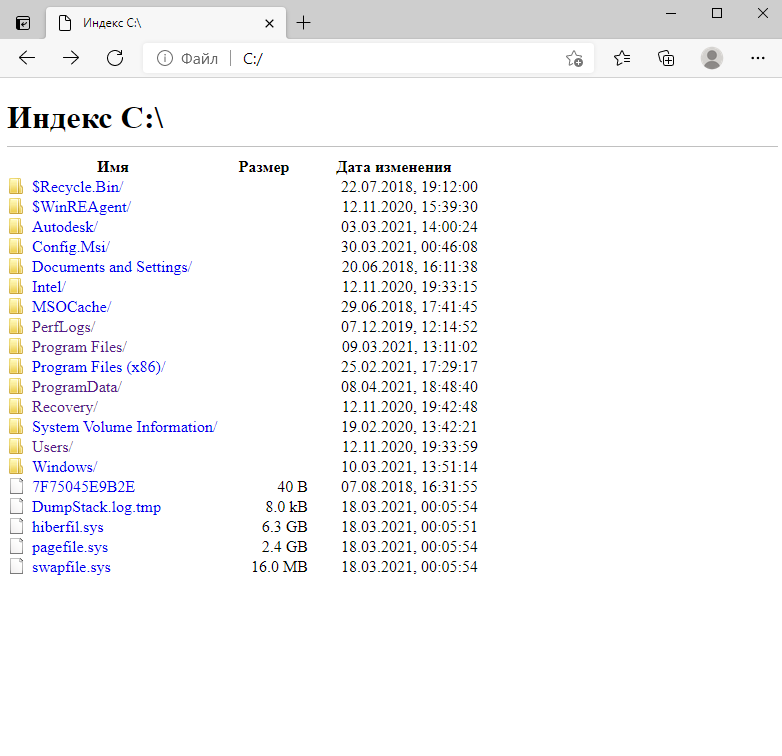Click the Forward navigation arrow
Image resolution: width=782 pixels, height=756 pixels.
[x=71, y=58]
